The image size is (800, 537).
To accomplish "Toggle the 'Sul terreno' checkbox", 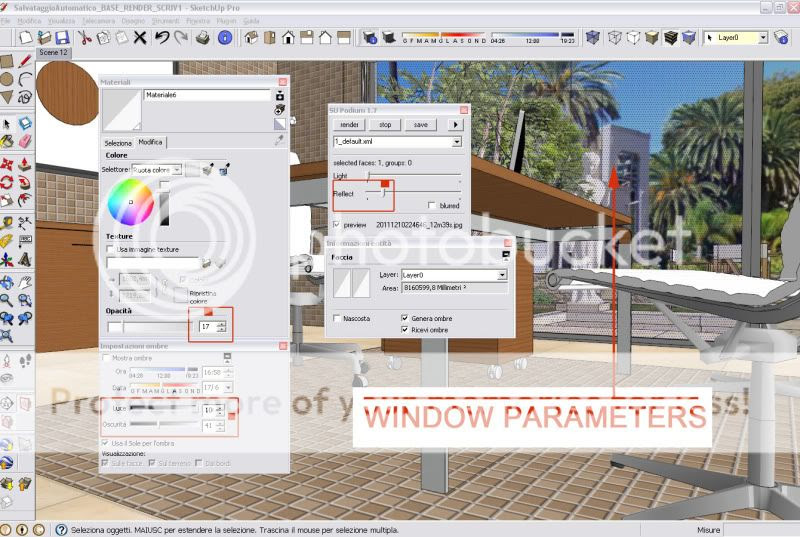I will coord(152,463).
